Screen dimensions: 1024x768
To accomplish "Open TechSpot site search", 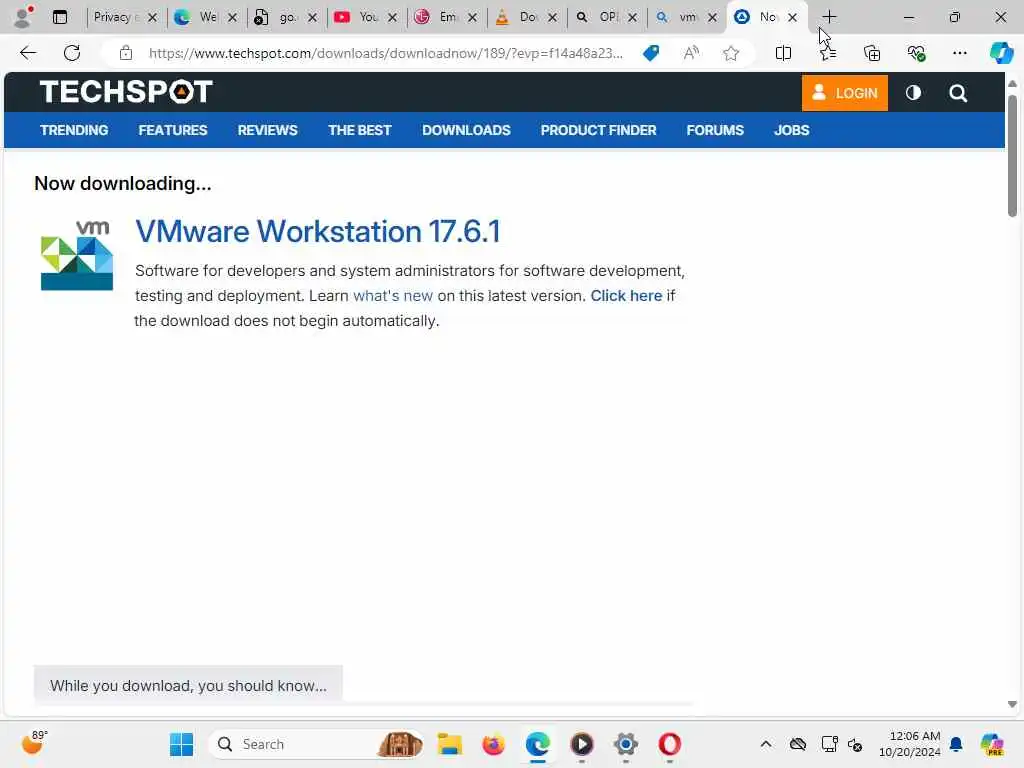I will click(x=958, y=93).
